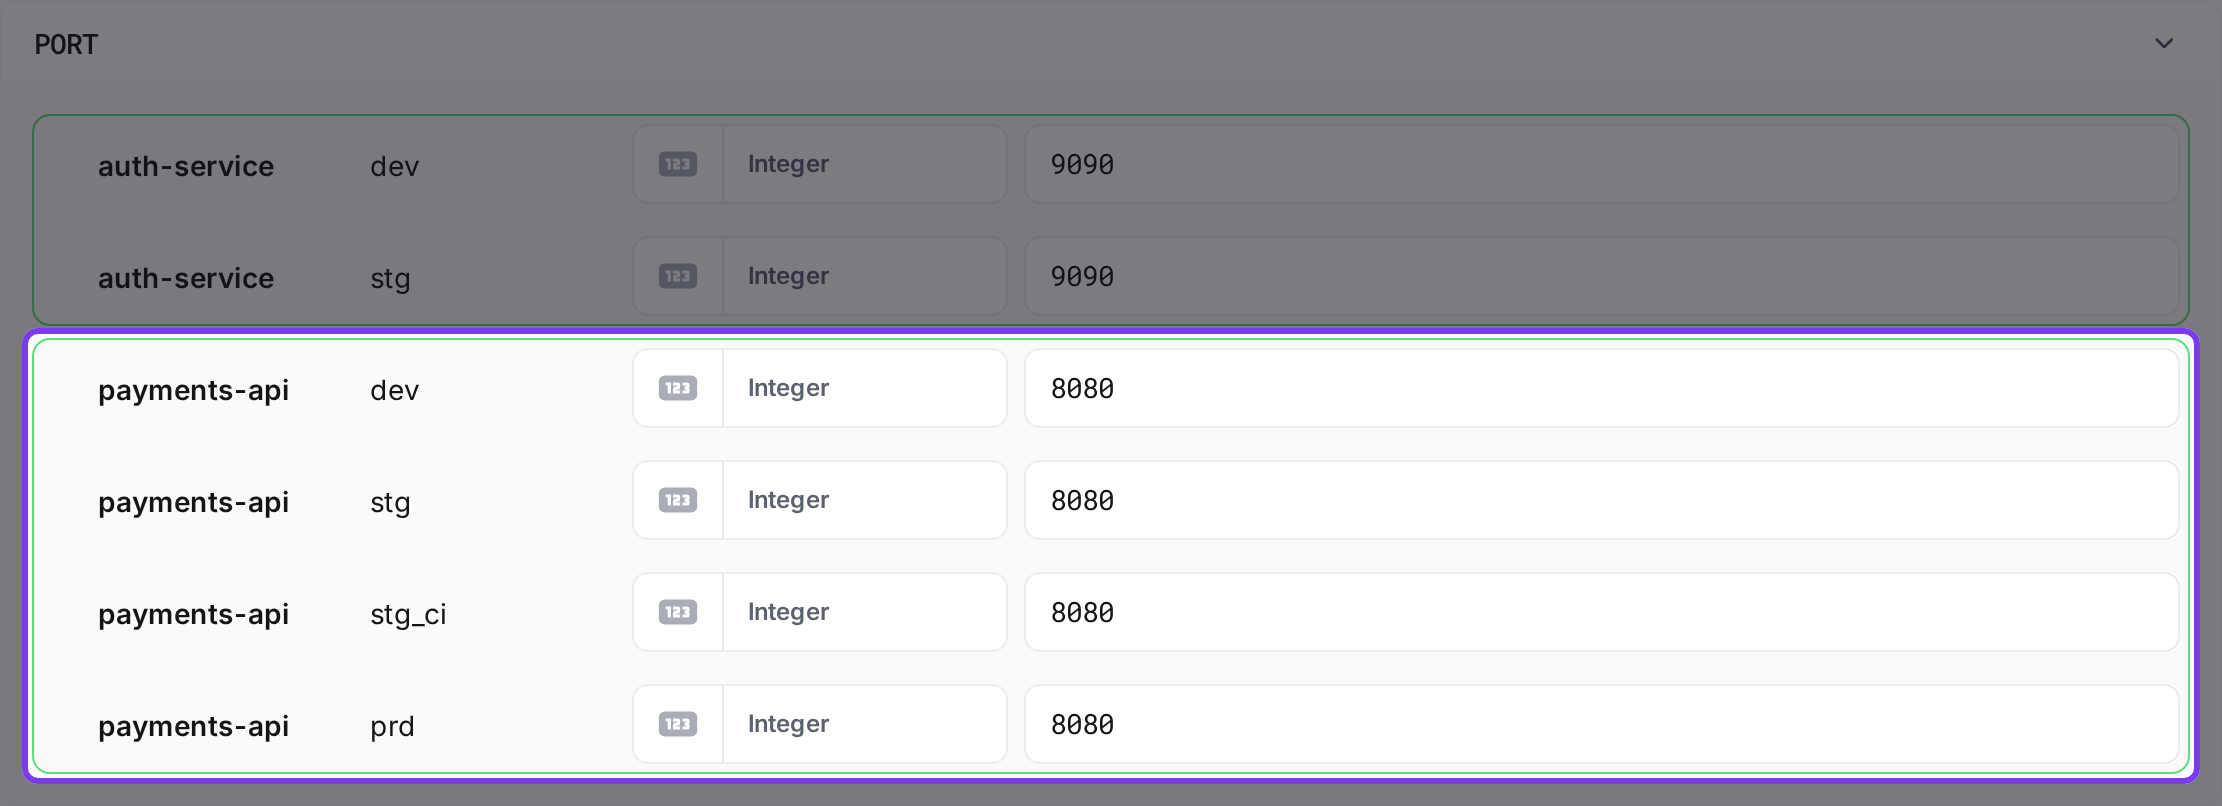Open Integer type selector for payments-api stg_ci

point(864,612)
